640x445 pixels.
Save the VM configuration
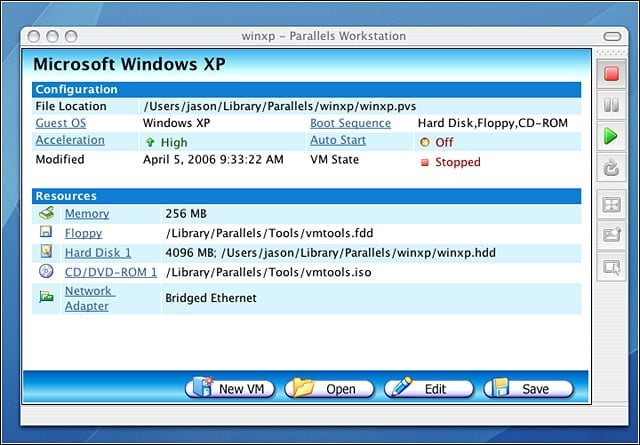(x=528, y=388)
